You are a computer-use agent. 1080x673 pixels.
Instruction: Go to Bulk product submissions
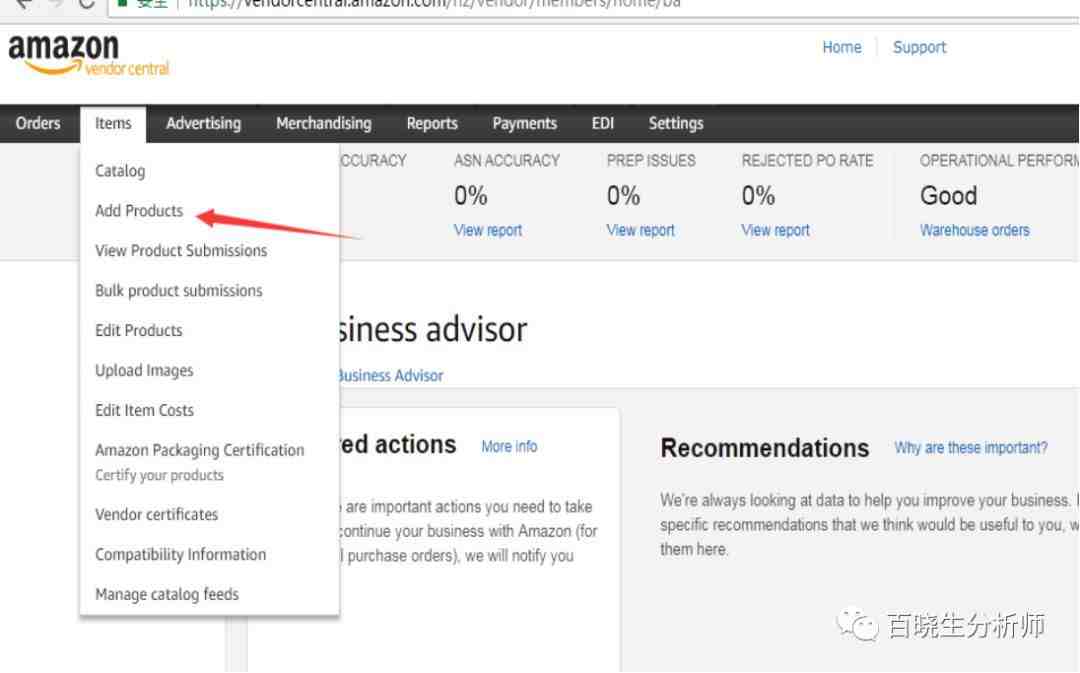[x=178, y=291]
